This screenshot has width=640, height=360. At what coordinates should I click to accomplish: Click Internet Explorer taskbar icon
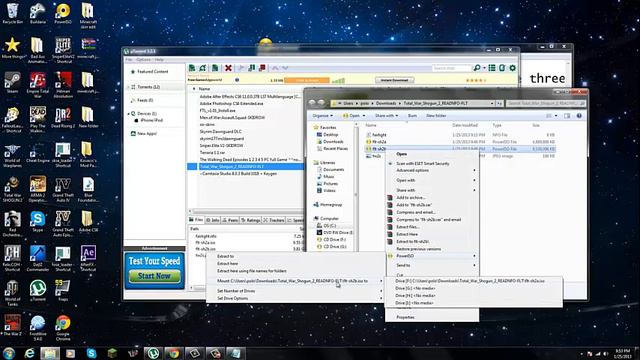(x=29, y=353)
